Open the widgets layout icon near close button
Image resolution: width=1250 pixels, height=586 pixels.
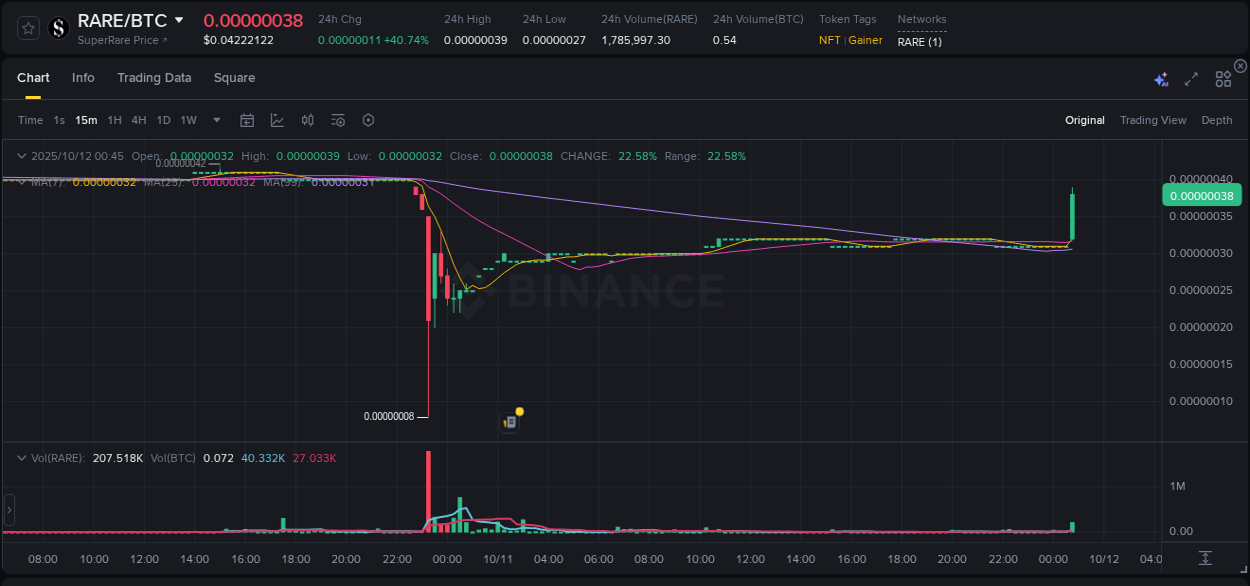(x=1223, y=78)
